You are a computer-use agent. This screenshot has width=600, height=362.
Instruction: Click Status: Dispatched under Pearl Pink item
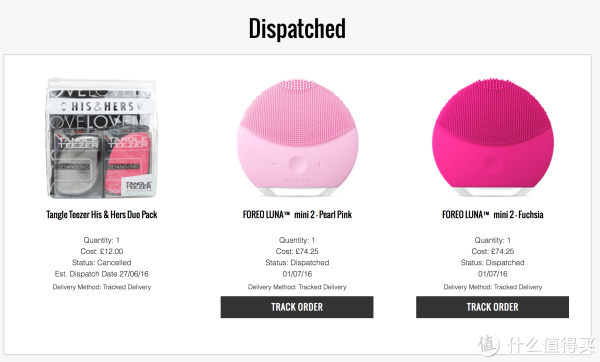tap(297, 263)
